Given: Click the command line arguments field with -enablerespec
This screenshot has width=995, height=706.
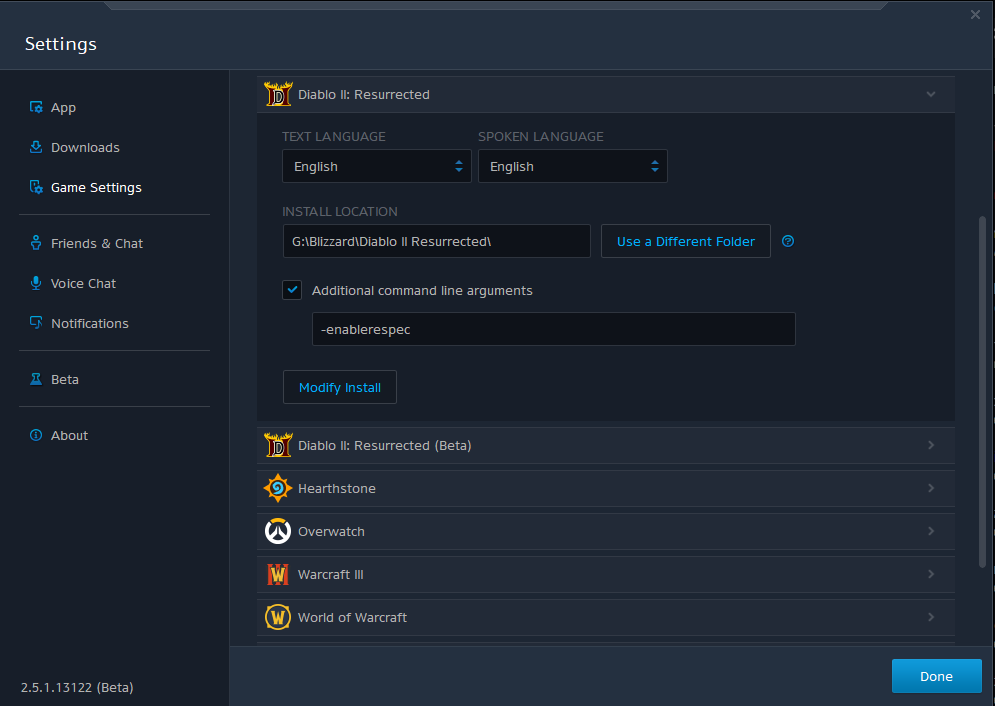Looking at the screenshot, I should click(x=553, y=329).
